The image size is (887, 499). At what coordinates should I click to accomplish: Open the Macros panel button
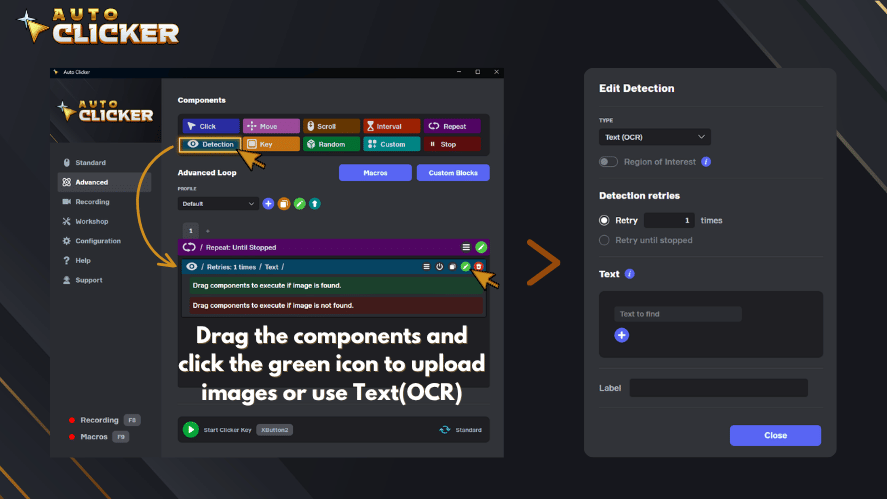pos(375,173)
